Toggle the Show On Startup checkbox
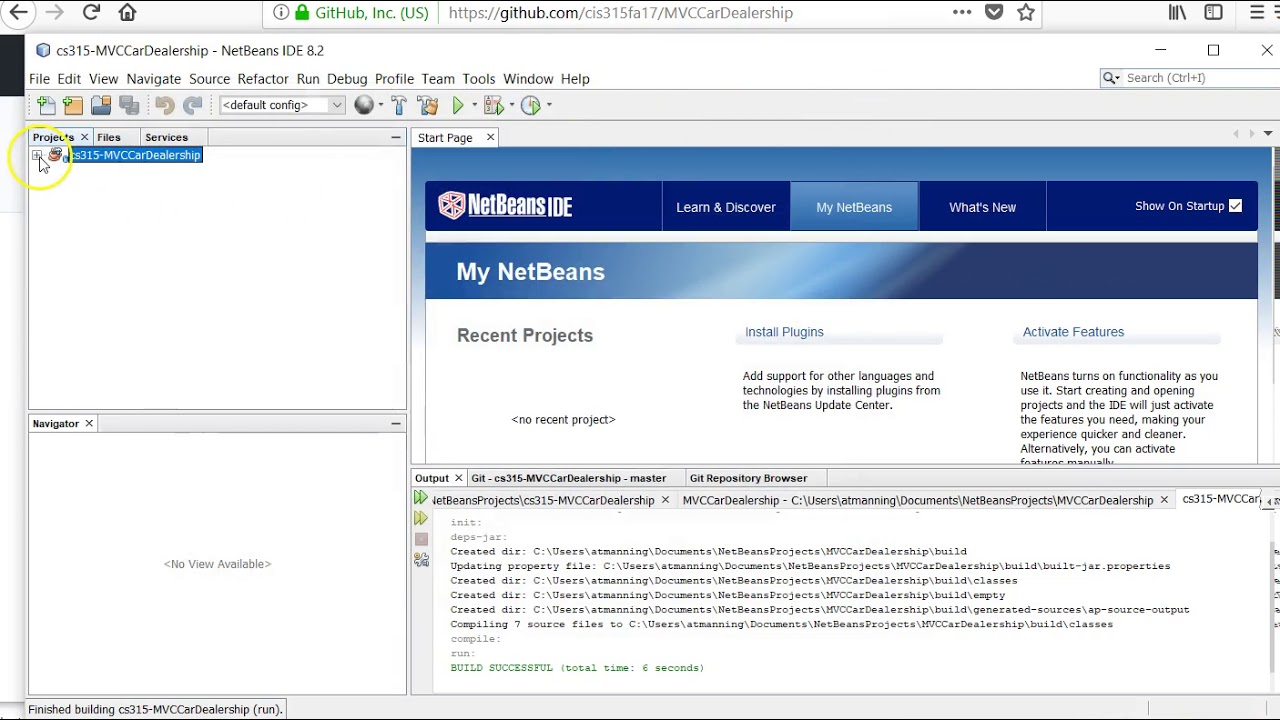Image resolution: width=1280 pixels, height=720 pixels. pyautogui.click(x=1236, y=206)
